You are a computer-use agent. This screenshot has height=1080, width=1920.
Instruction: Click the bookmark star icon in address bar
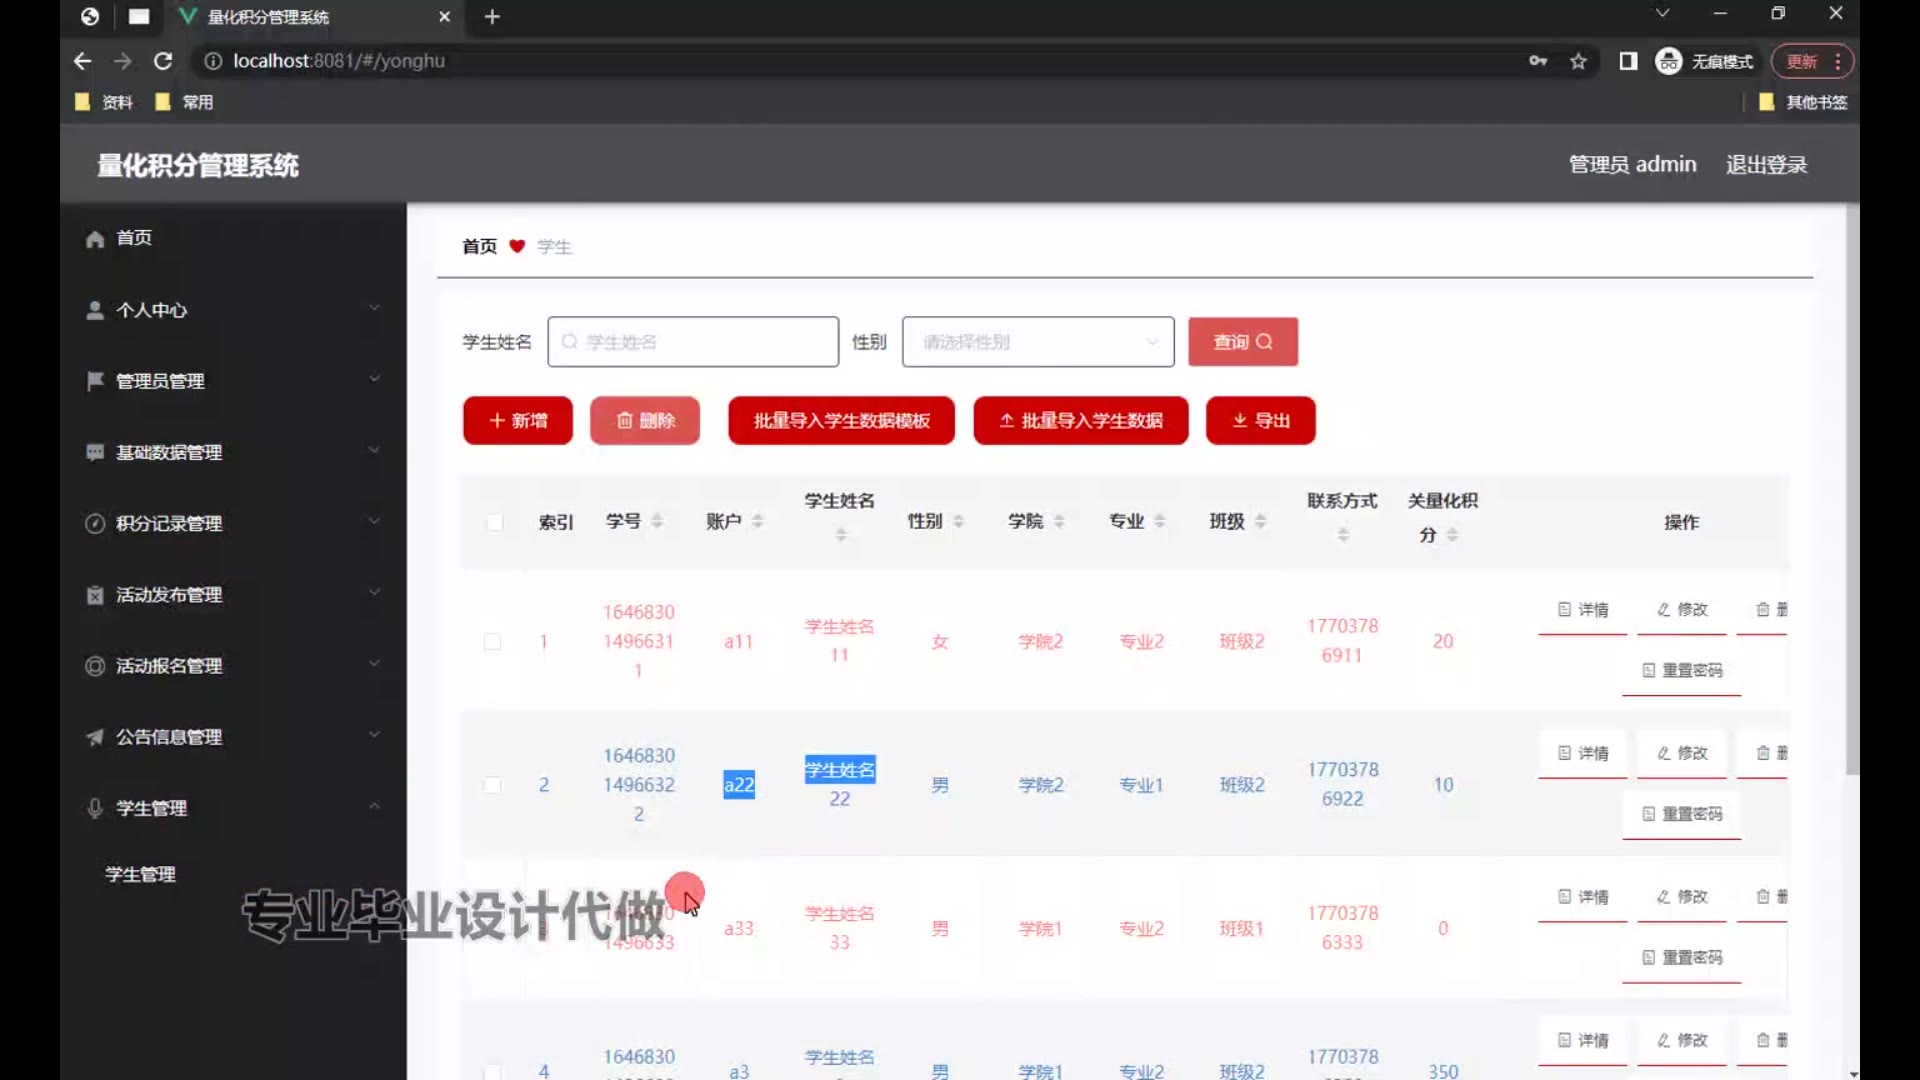(x=1578, y=61)
